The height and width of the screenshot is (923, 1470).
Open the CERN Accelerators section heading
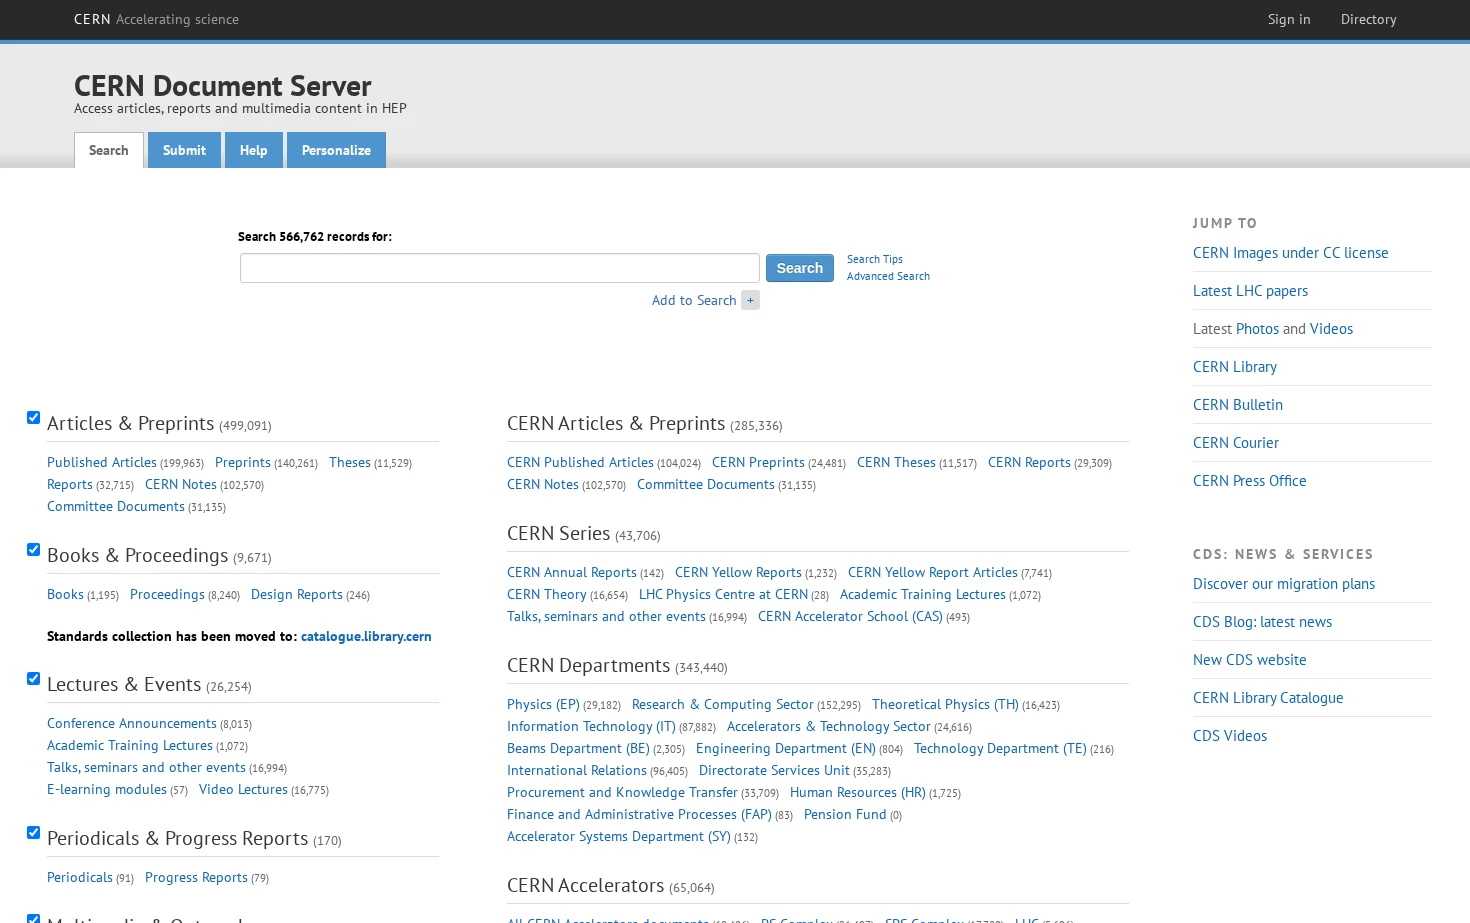585,885
